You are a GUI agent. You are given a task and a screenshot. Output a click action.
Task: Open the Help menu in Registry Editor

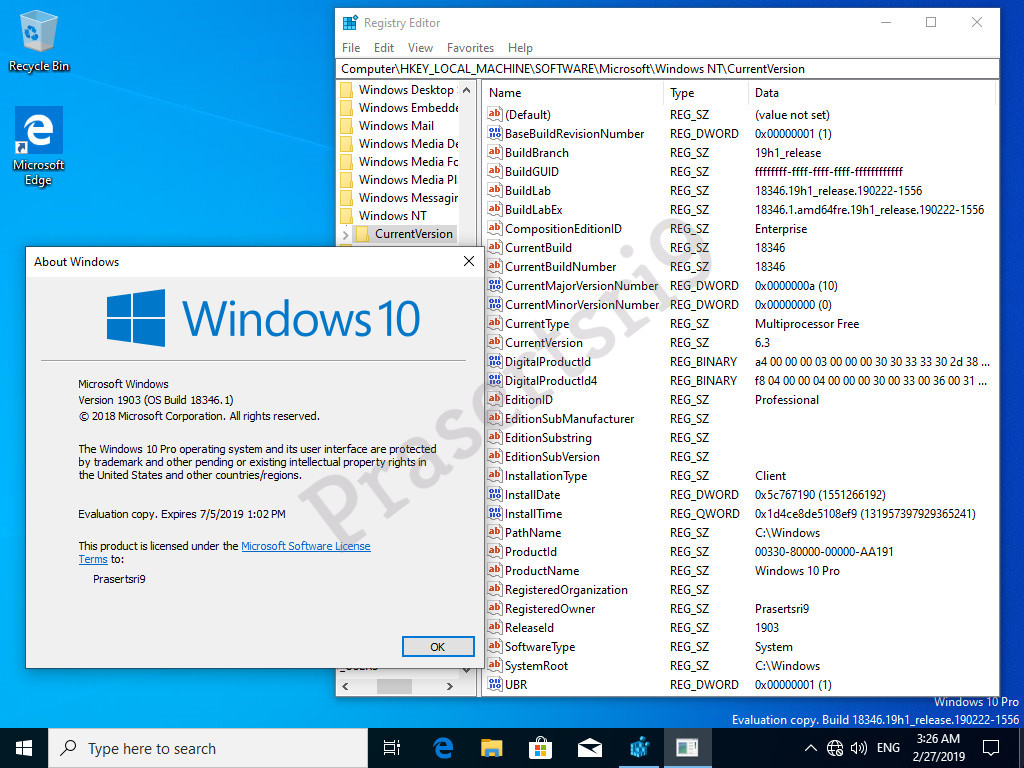520,48
